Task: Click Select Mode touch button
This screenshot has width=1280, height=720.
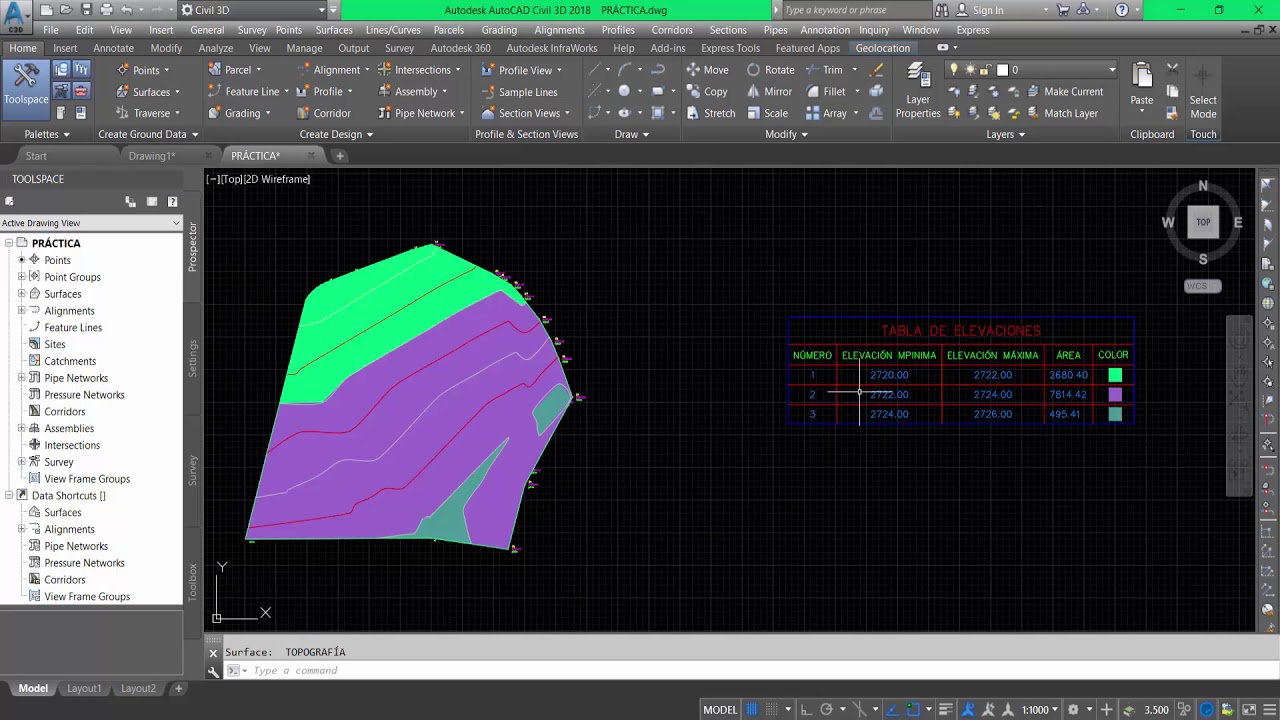Action: [x=1203, y=92]
